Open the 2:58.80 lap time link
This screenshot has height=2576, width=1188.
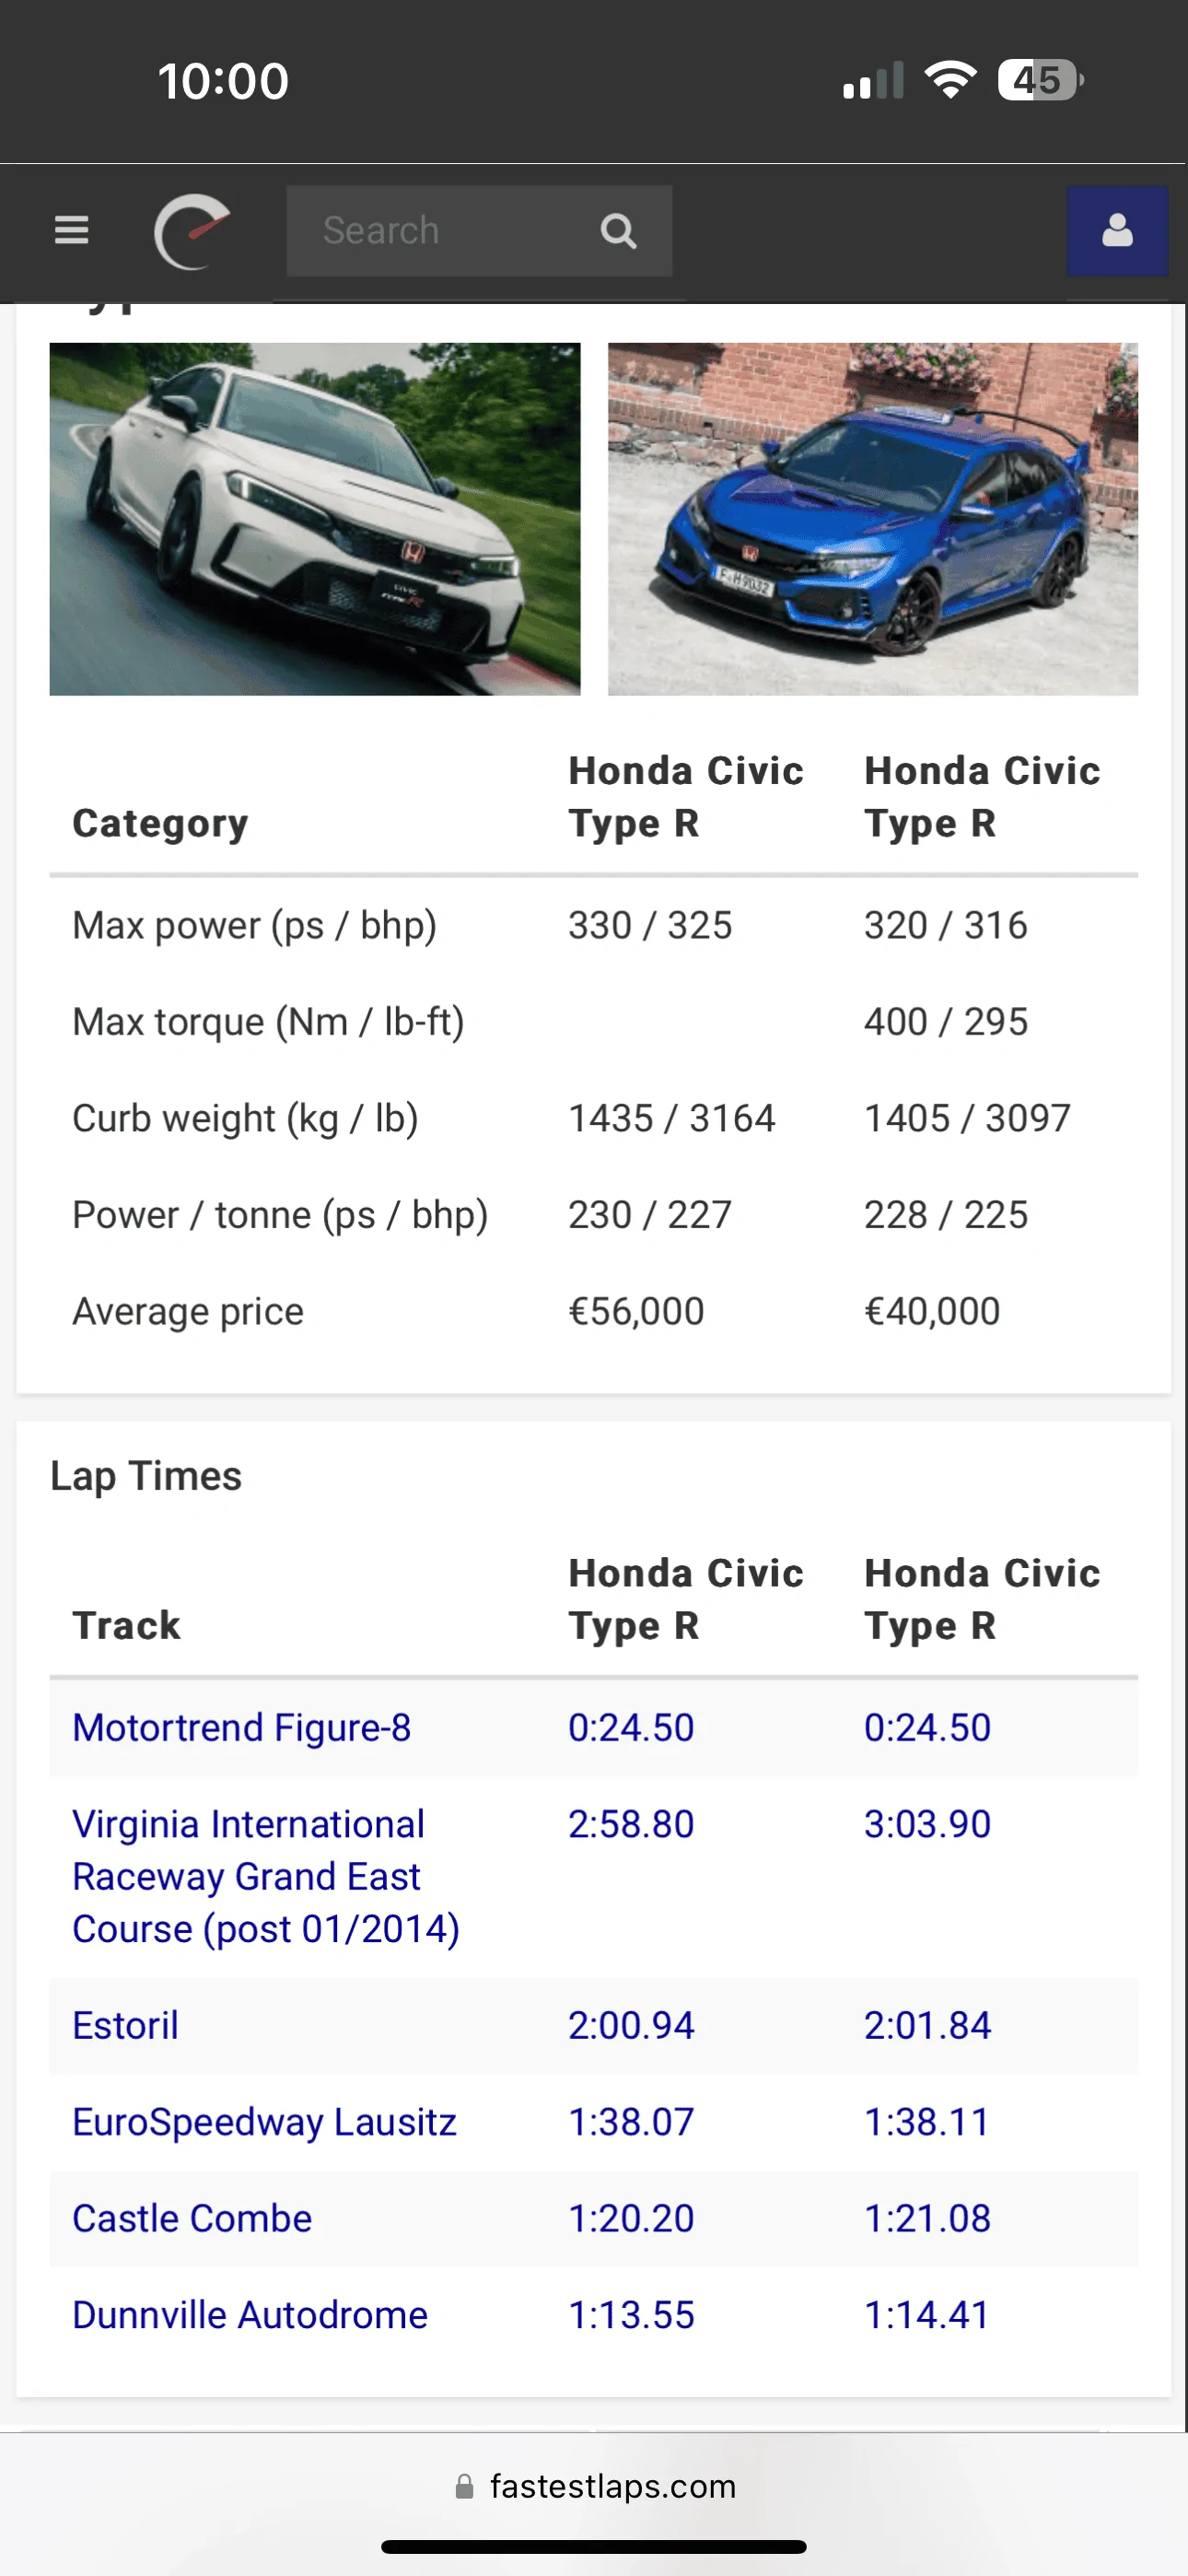click(x=631, y=1824)
